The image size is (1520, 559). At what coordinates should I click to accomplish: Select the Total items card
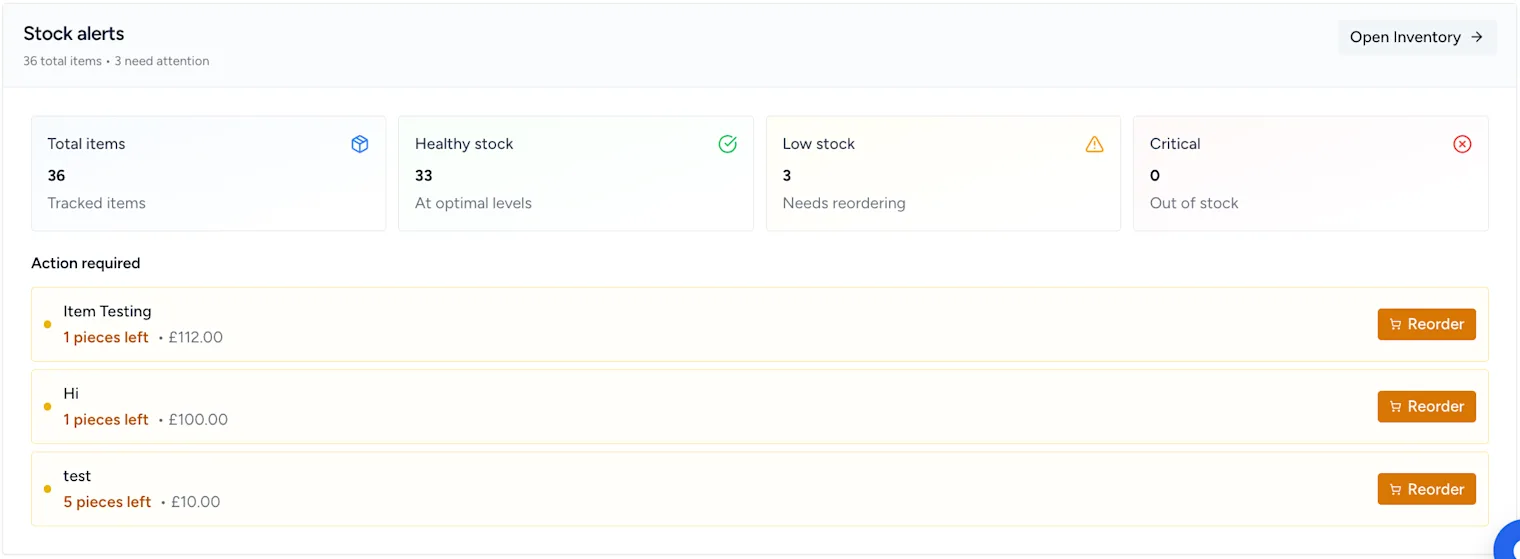(x=208, y=174)
